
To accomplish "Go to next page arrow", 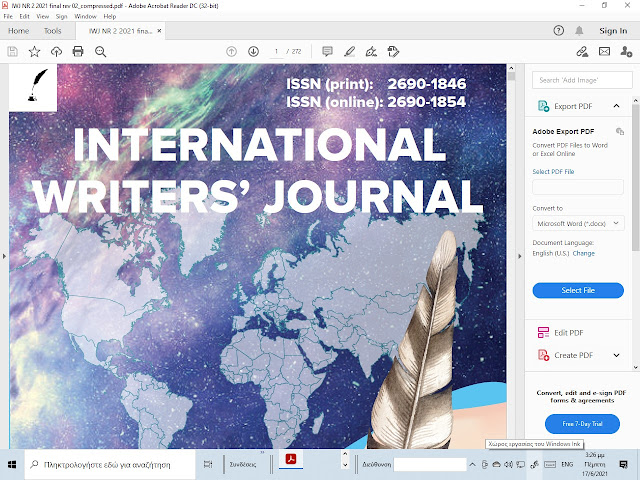I will [253, 51].
